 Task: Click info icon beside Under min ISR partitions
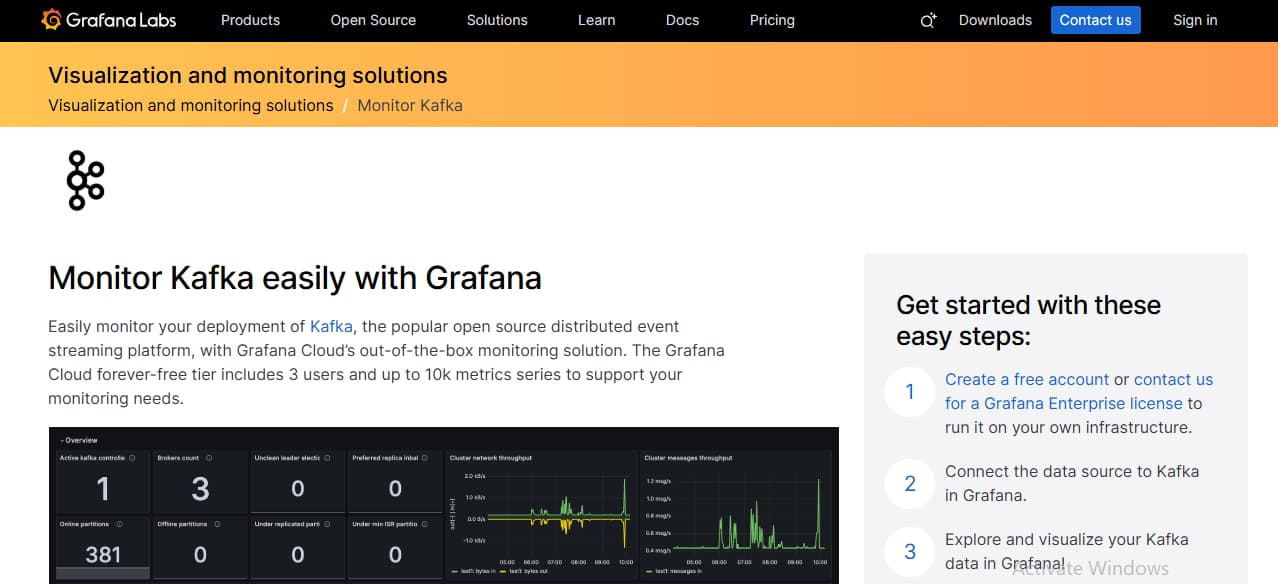coord(427,524)
